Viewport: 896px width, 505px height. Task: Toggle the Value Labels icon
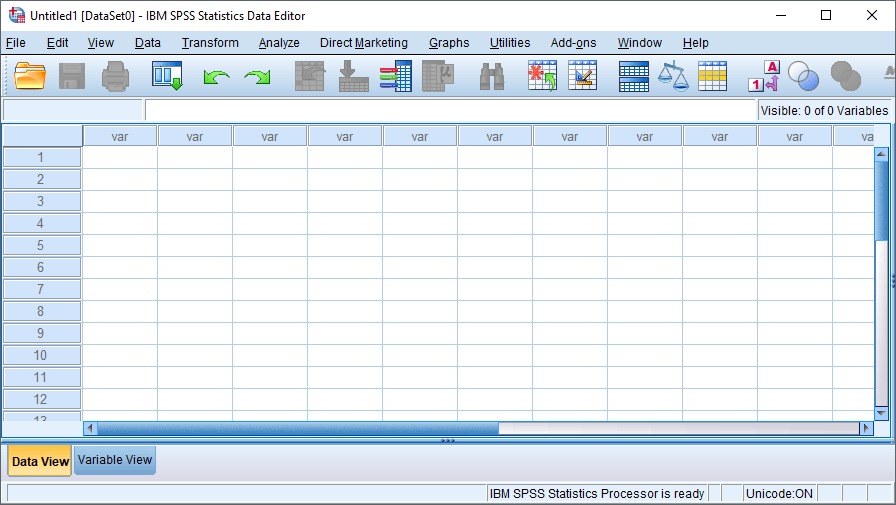point(764,76)
